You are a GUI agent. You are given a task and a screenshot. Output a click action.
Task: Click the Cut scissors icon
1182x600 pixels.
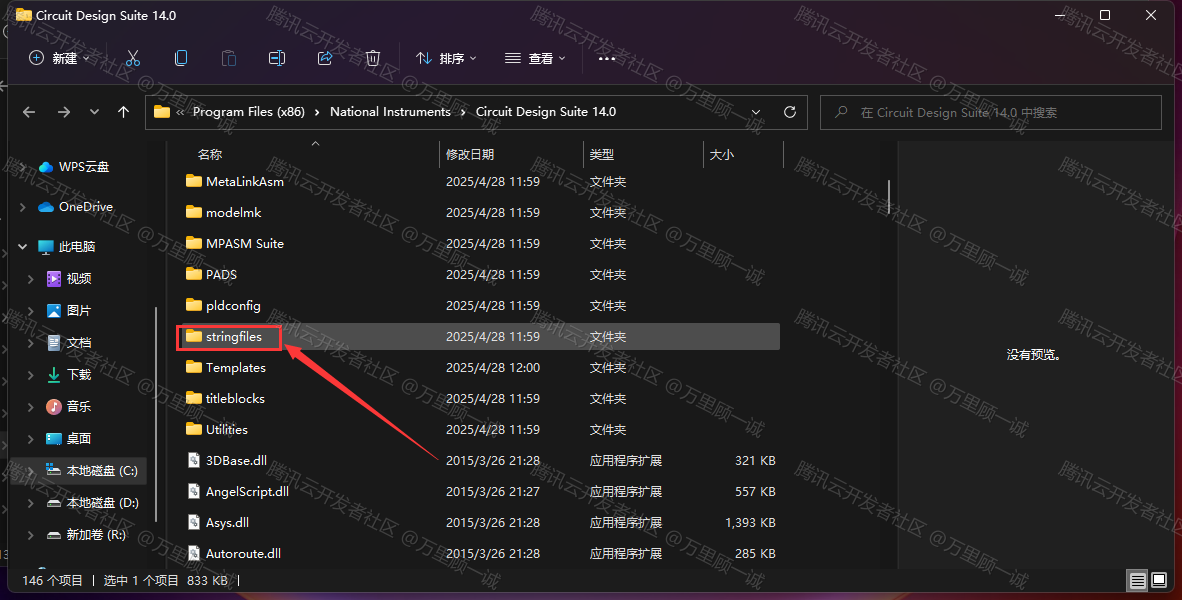coord(133,58)
